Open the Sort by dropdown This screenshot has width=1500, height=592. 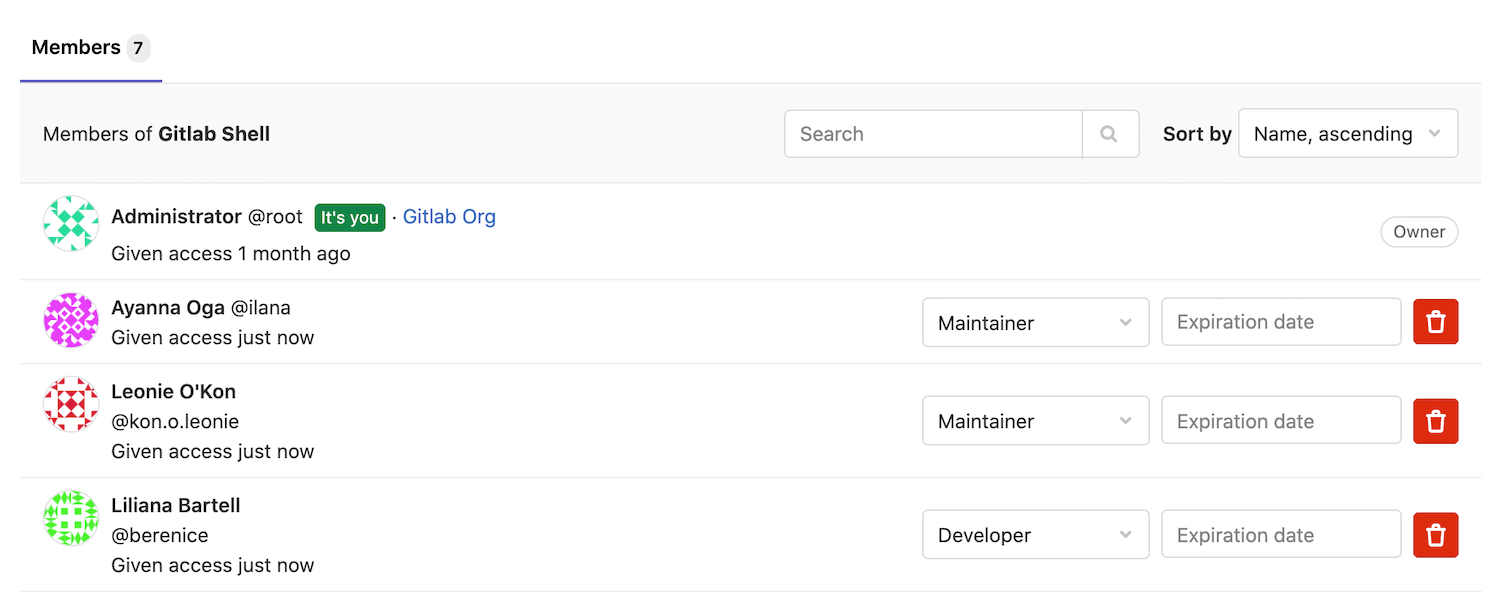click(1347, 134)
